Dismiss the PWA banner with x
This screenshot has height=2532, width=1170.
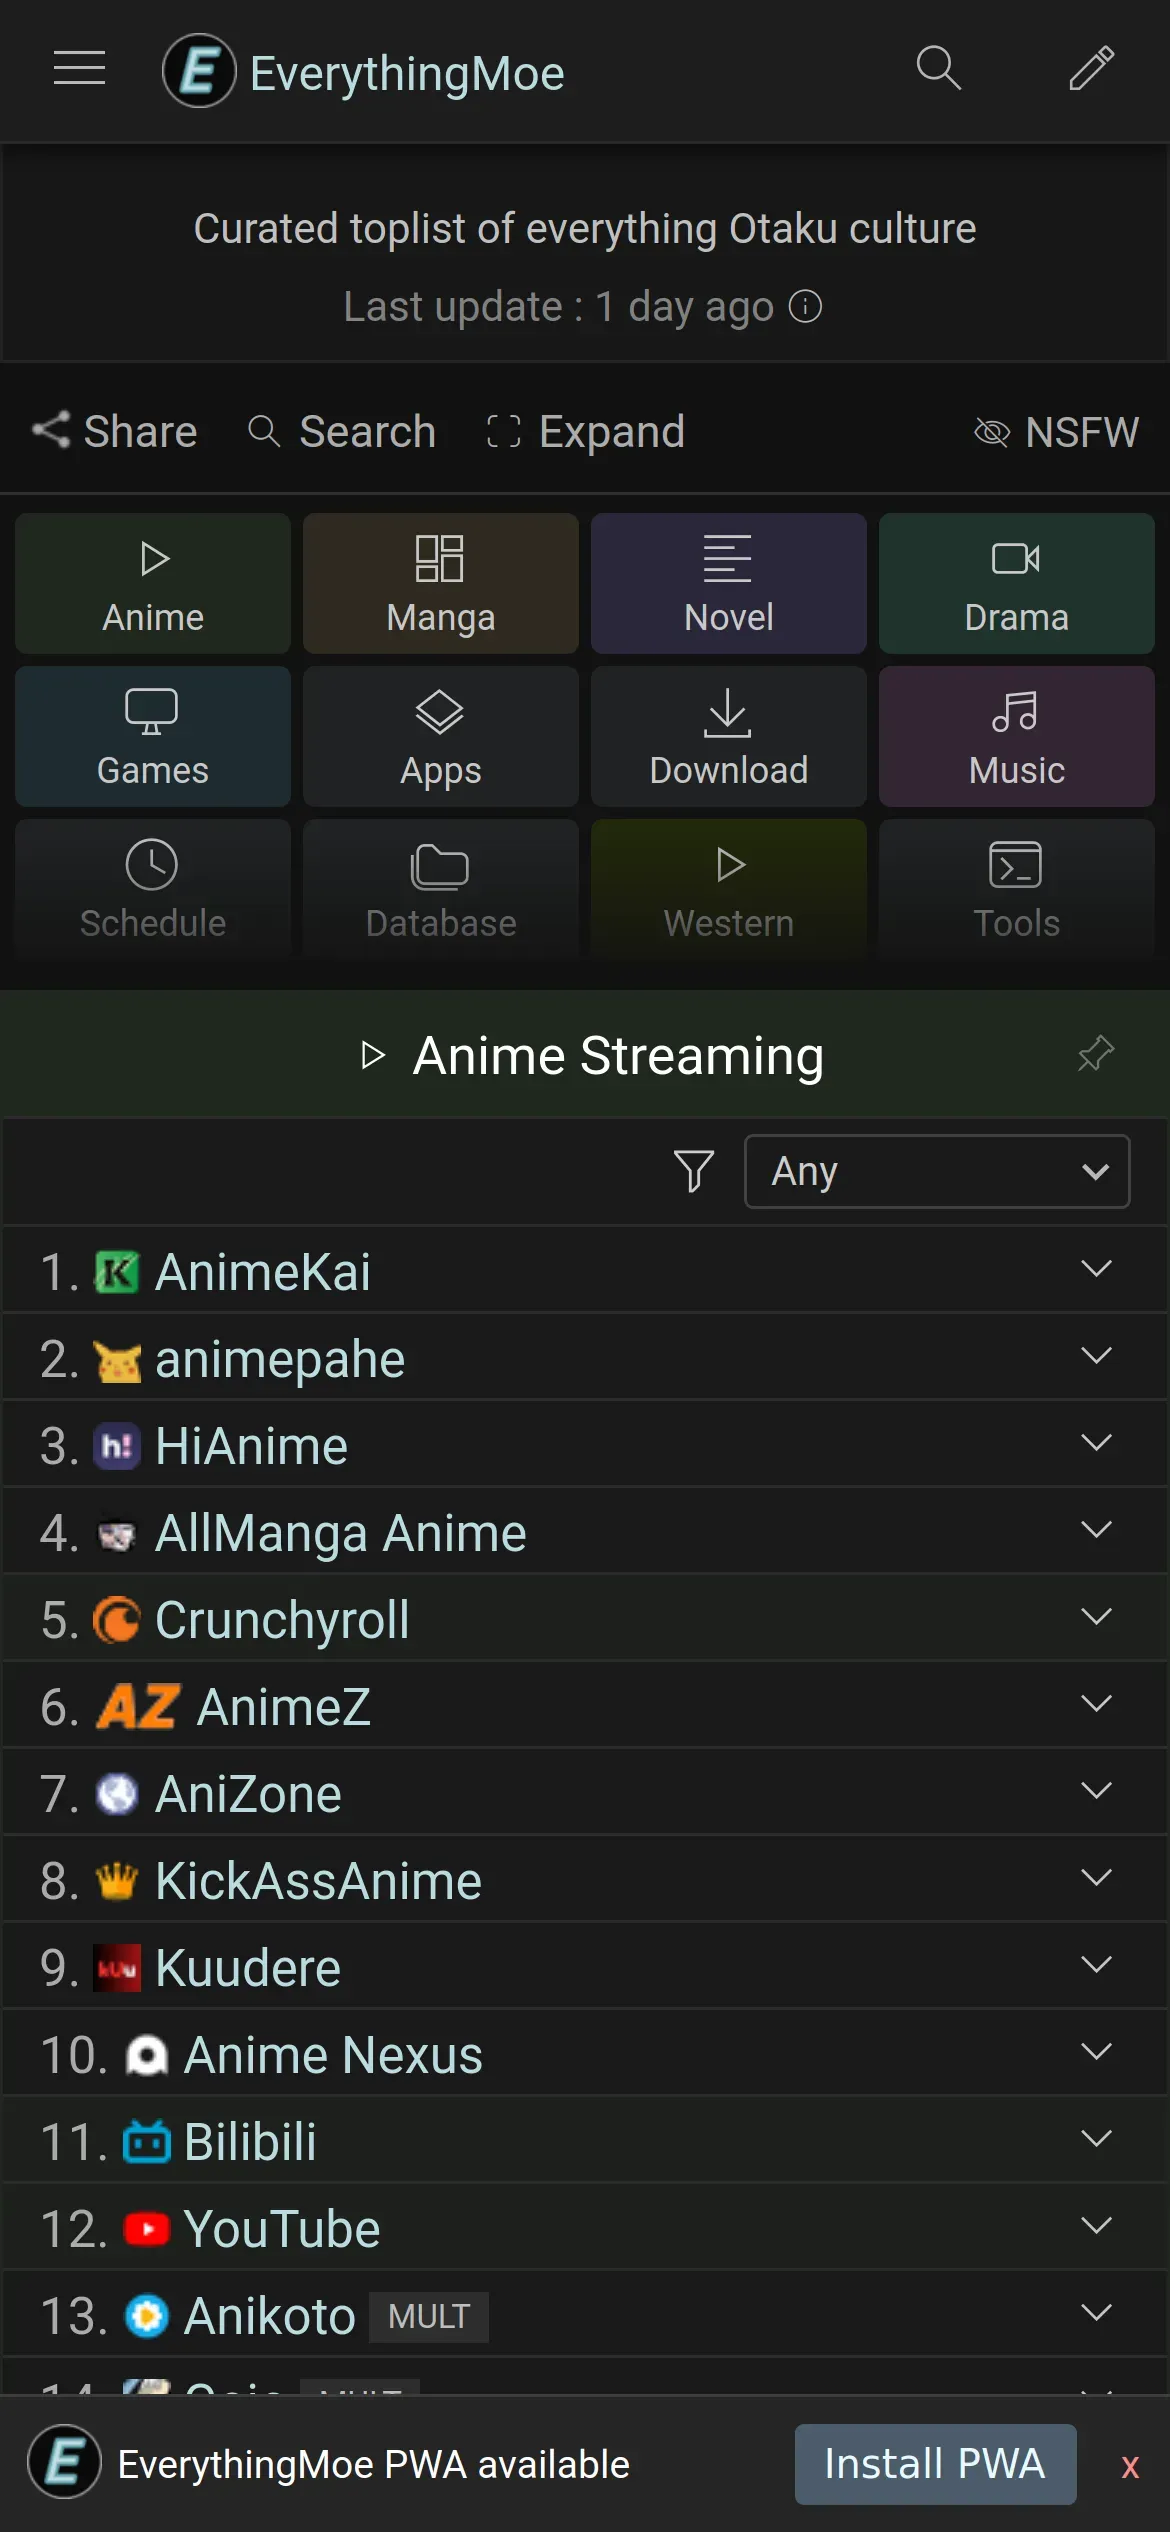1130,2466
